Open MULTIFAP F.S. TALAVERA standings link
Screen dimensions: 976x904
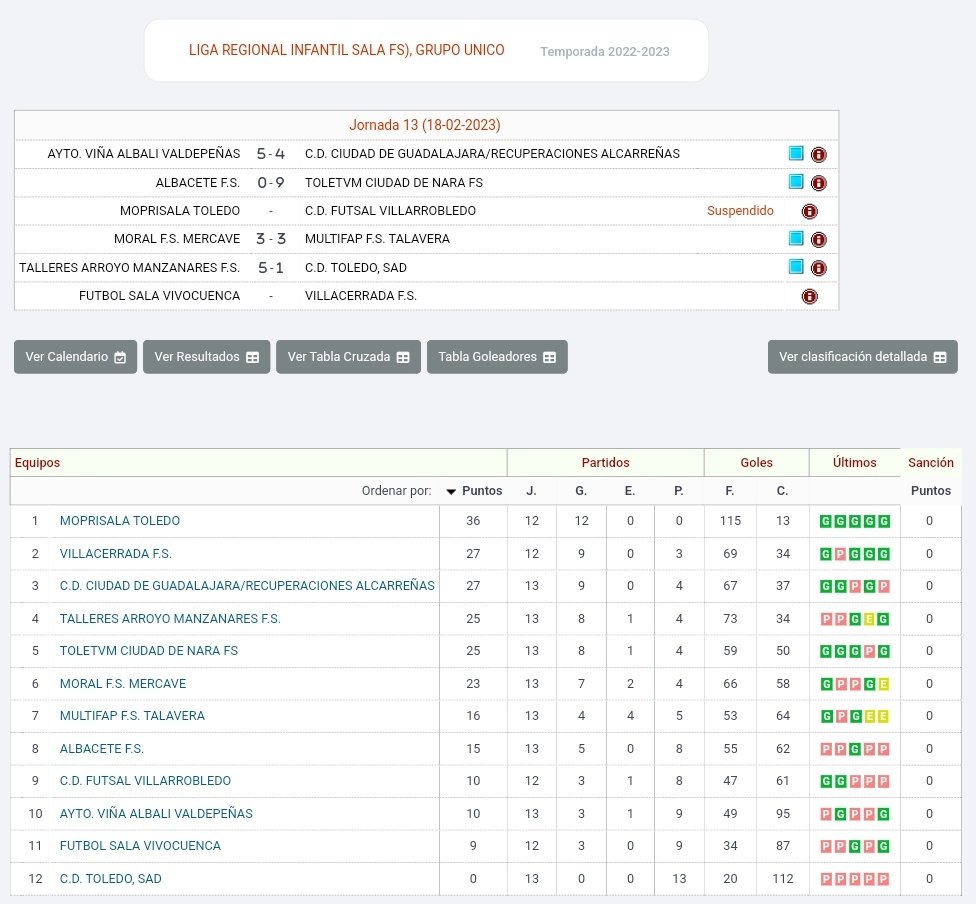pos(132,715)
